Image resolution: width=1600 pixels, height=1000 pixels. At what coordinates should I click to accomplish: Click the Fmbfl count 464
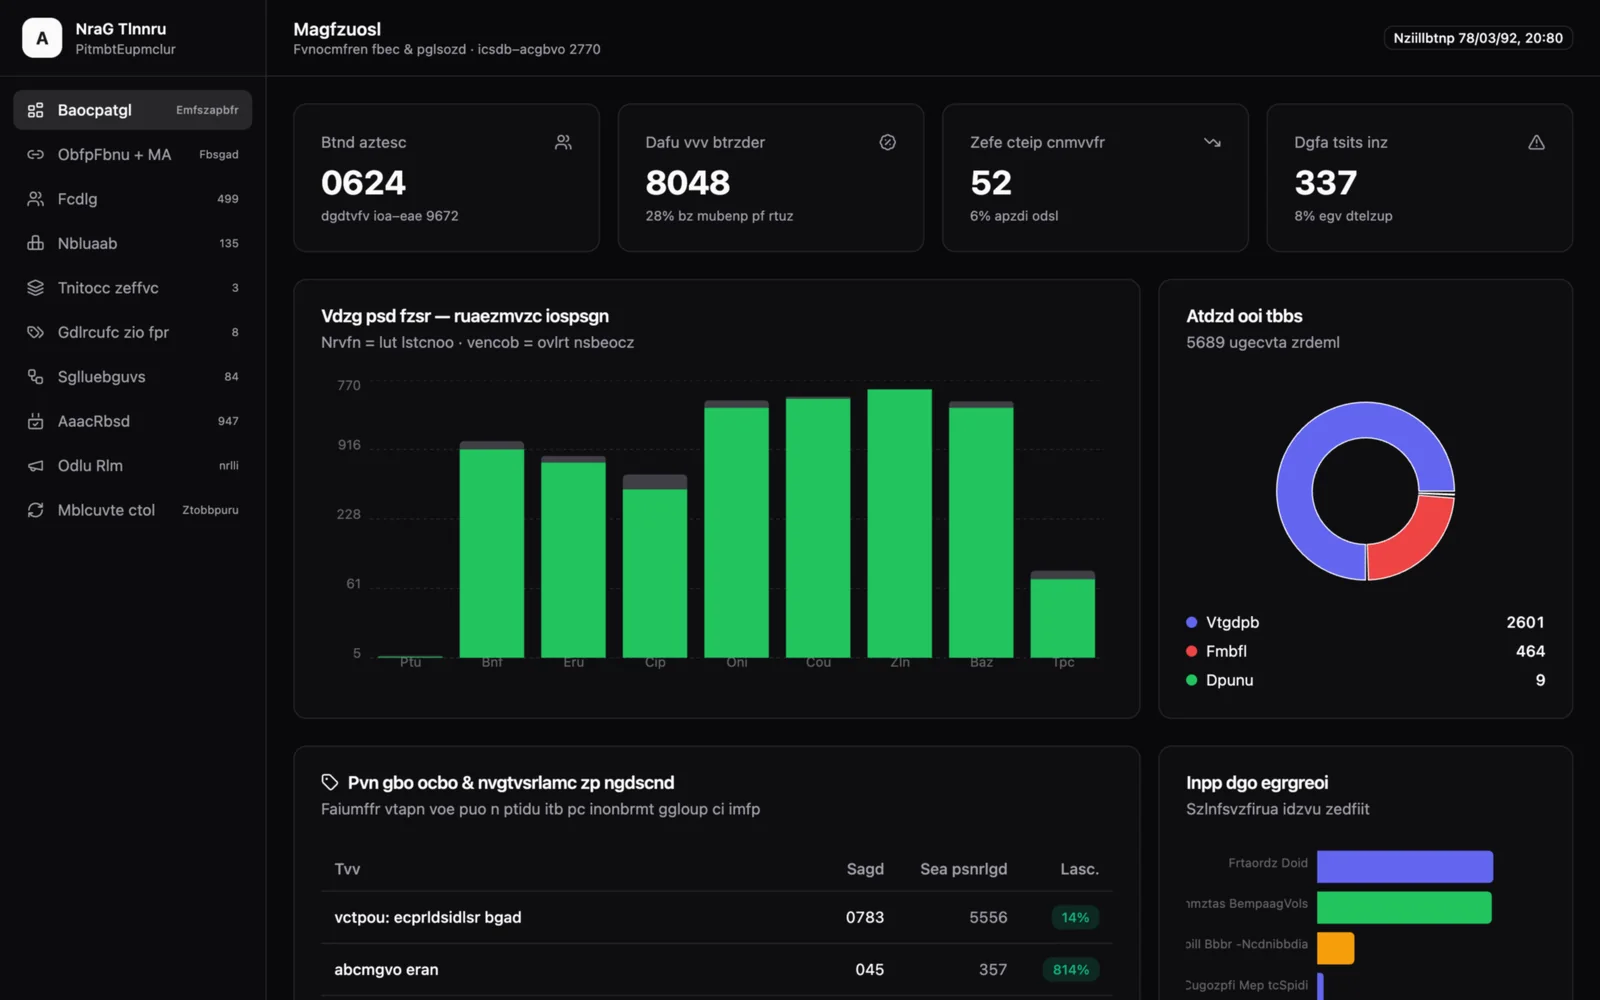point(1530,651)
